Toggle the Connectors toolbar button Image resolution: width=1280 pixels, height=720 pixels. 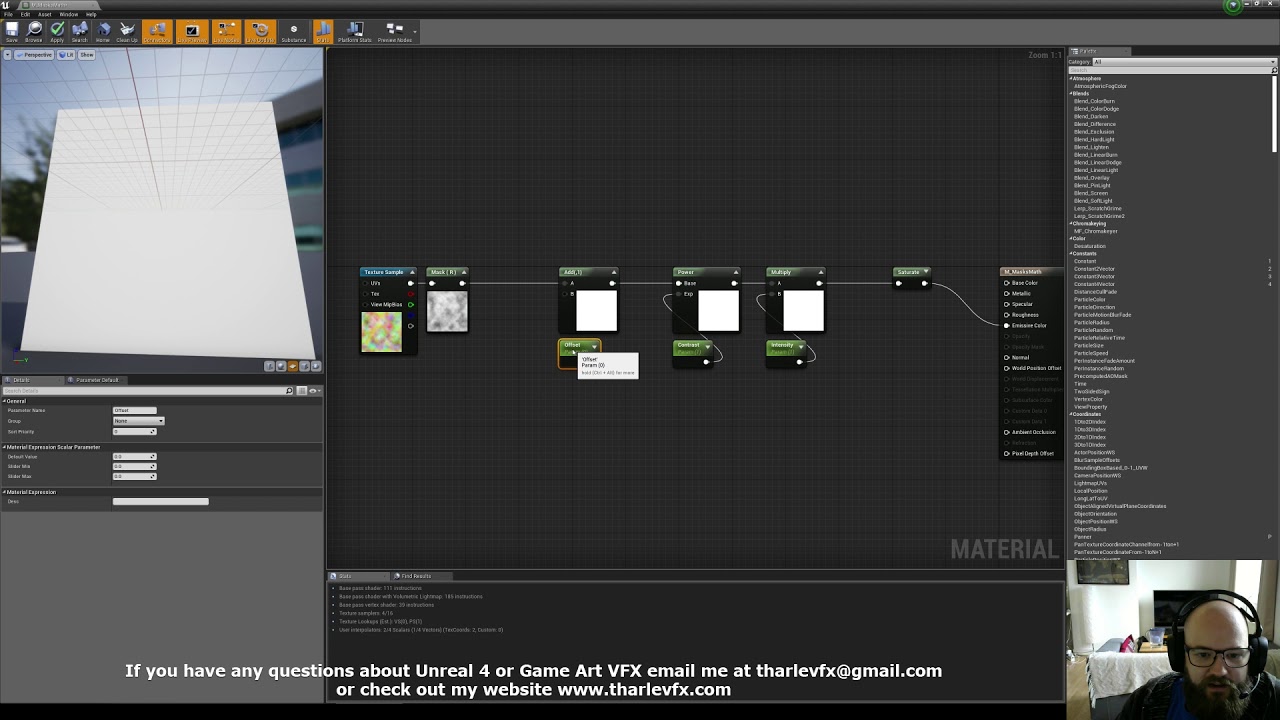click(157, 32)
